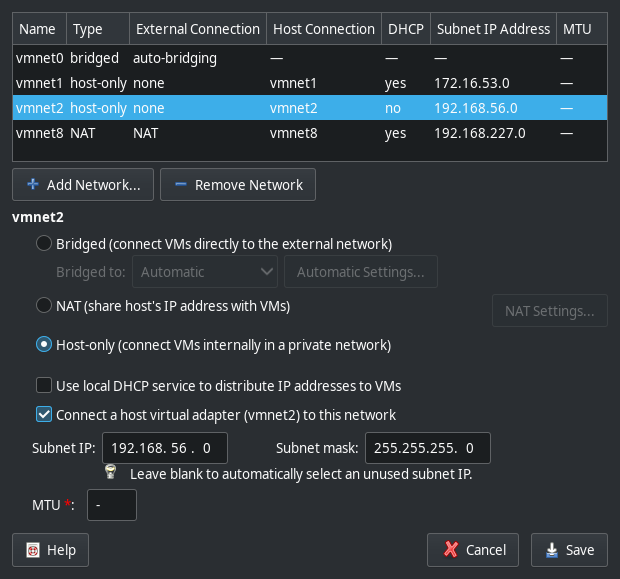620x579 pixels.
Task: Uncheck Connect a host virtual adapter
Action: tap(43, 414)
